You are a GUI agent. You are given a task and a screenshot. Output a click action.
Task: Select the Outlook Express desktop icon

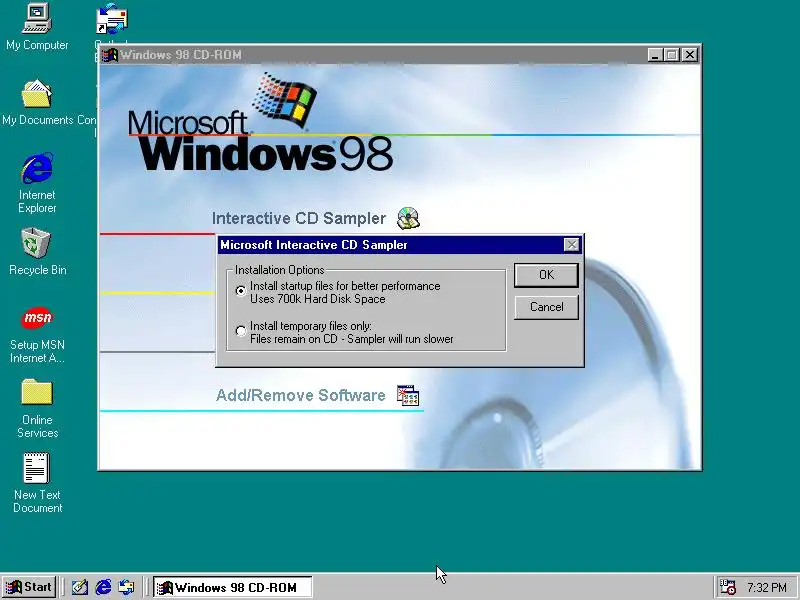[112, 18]
